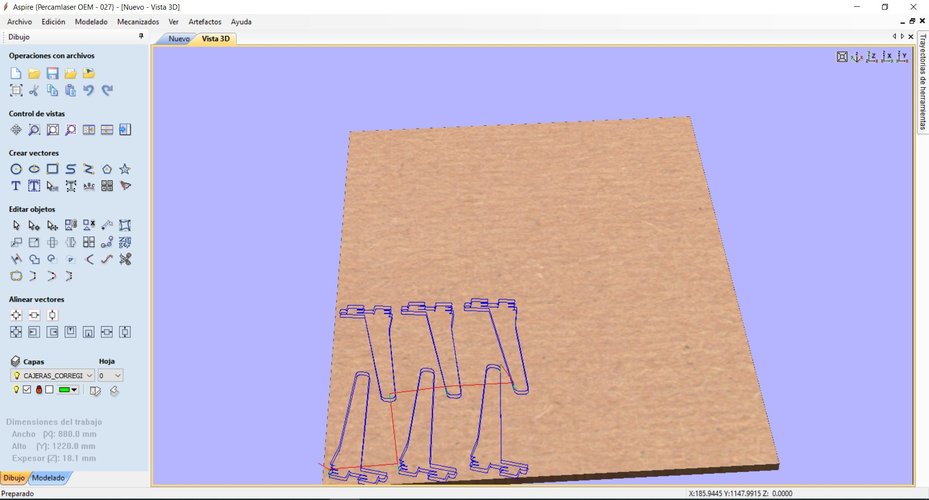Click the text-on-curve ABC icon
The height and width of the screenshot is (500, 929).
click(88, 186)
